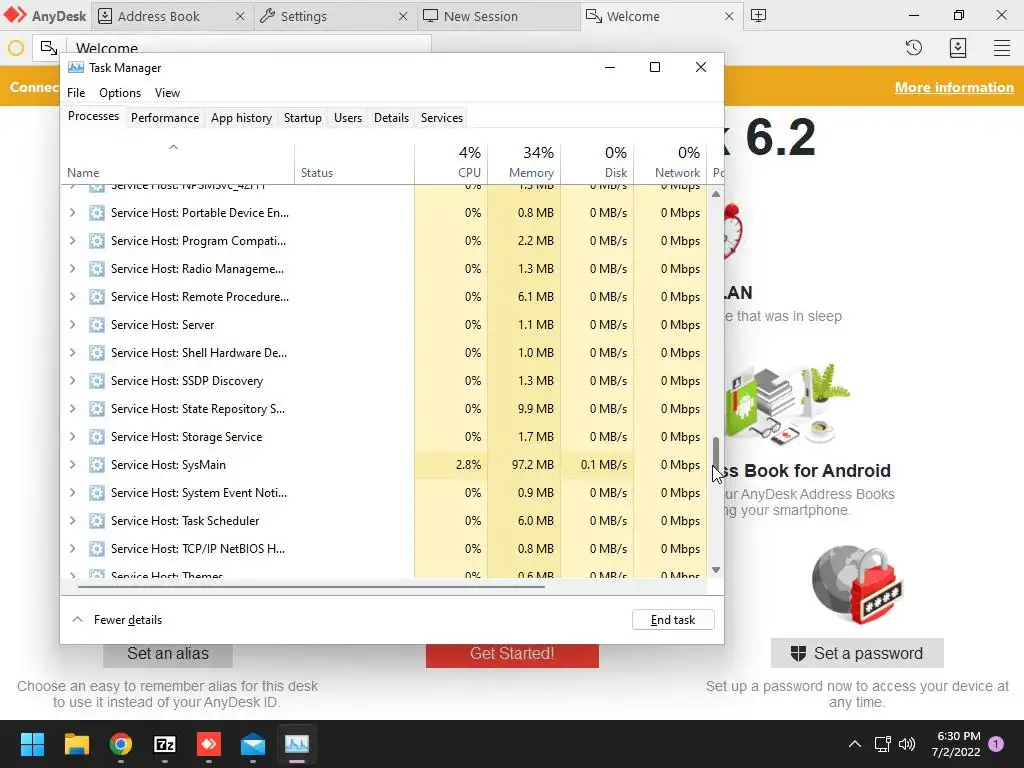The width and height of the screenshot is (1024, 768).
Task: Expand Service Host: Storage Service row
Action: tap(72, 437)
